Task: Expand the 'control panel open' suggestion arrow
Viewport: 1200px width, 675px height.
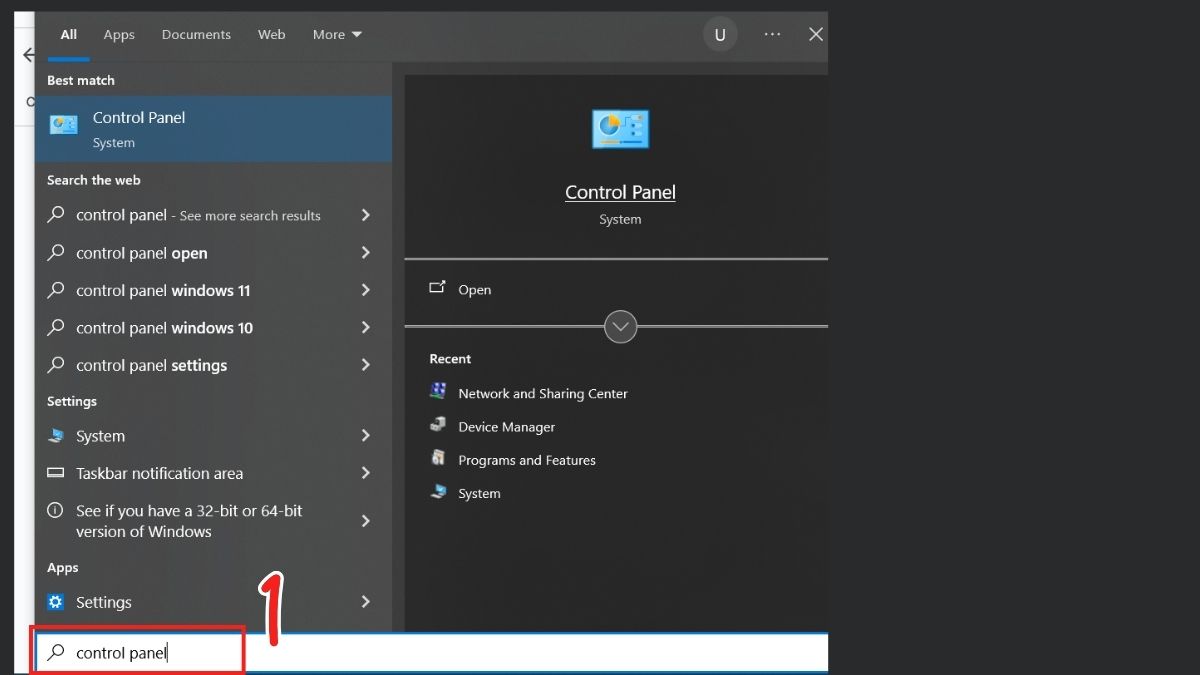Action: [365, 253]
